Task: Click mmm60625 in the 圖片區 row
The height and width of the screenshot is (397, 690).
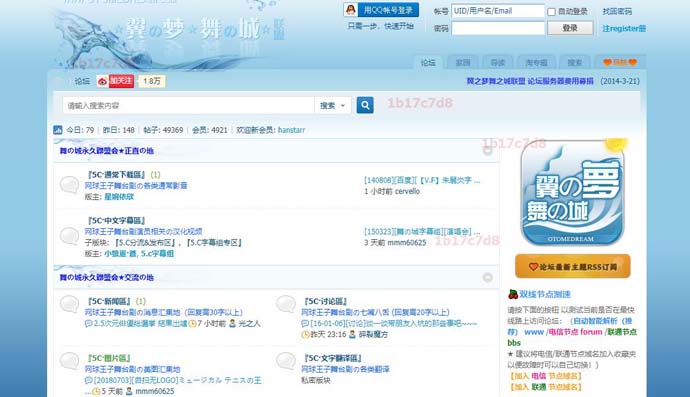Action: click(155, 391)
